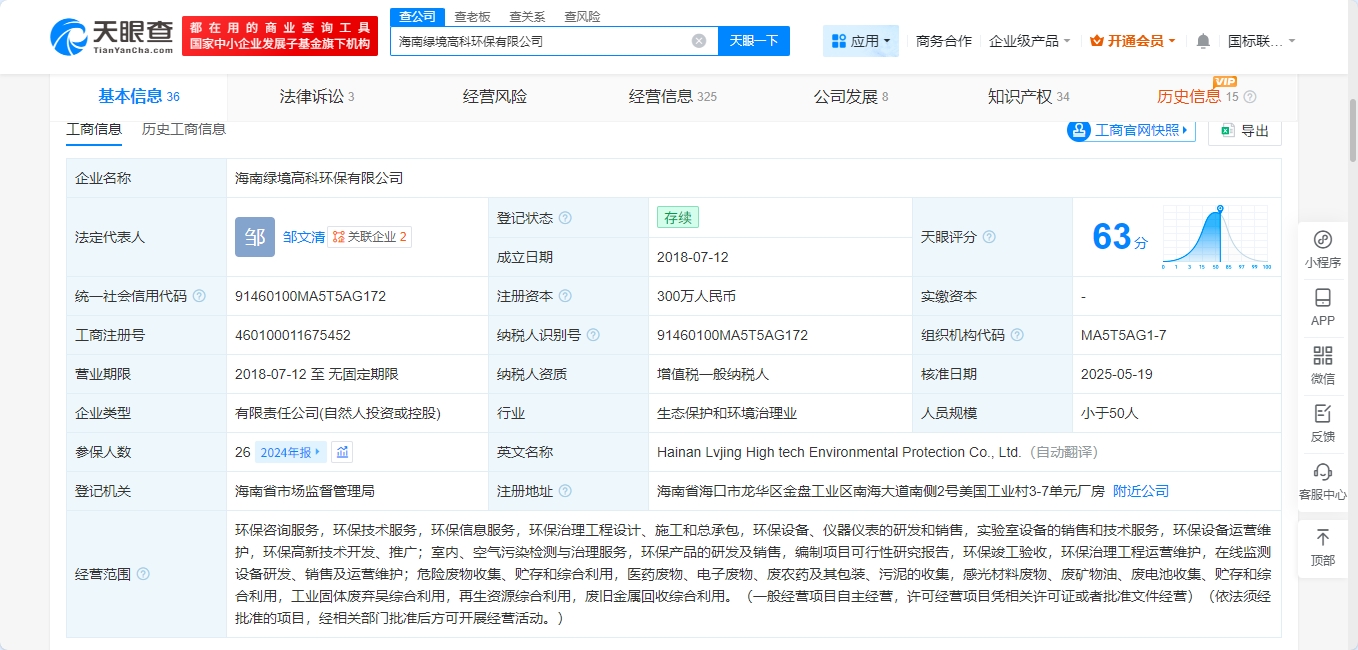Image resolution: width=1358 pixels, height=650 pixels.
Task: Click the 天眼一下 search button
Action: tap(753, 41)
